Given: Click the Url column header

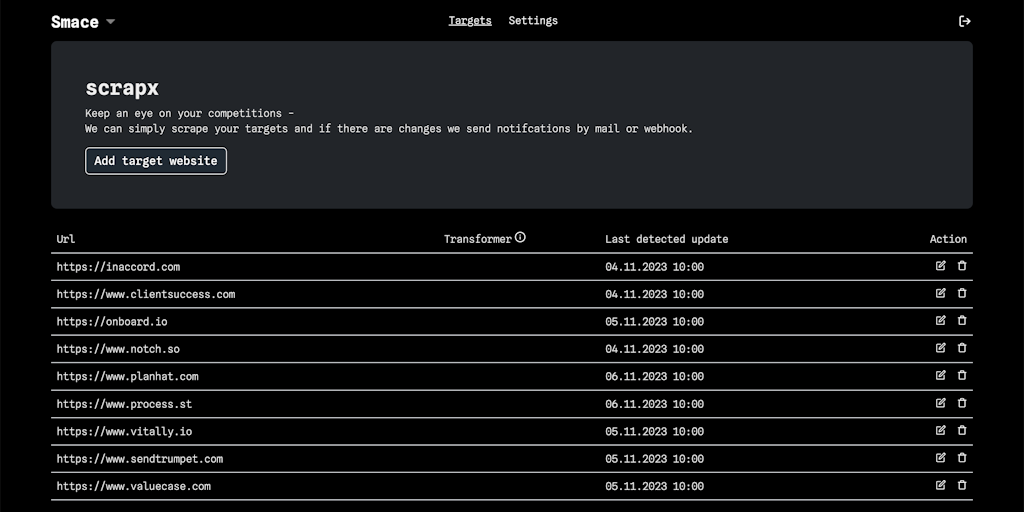Looking at the screenshot, I should (66, 239).
